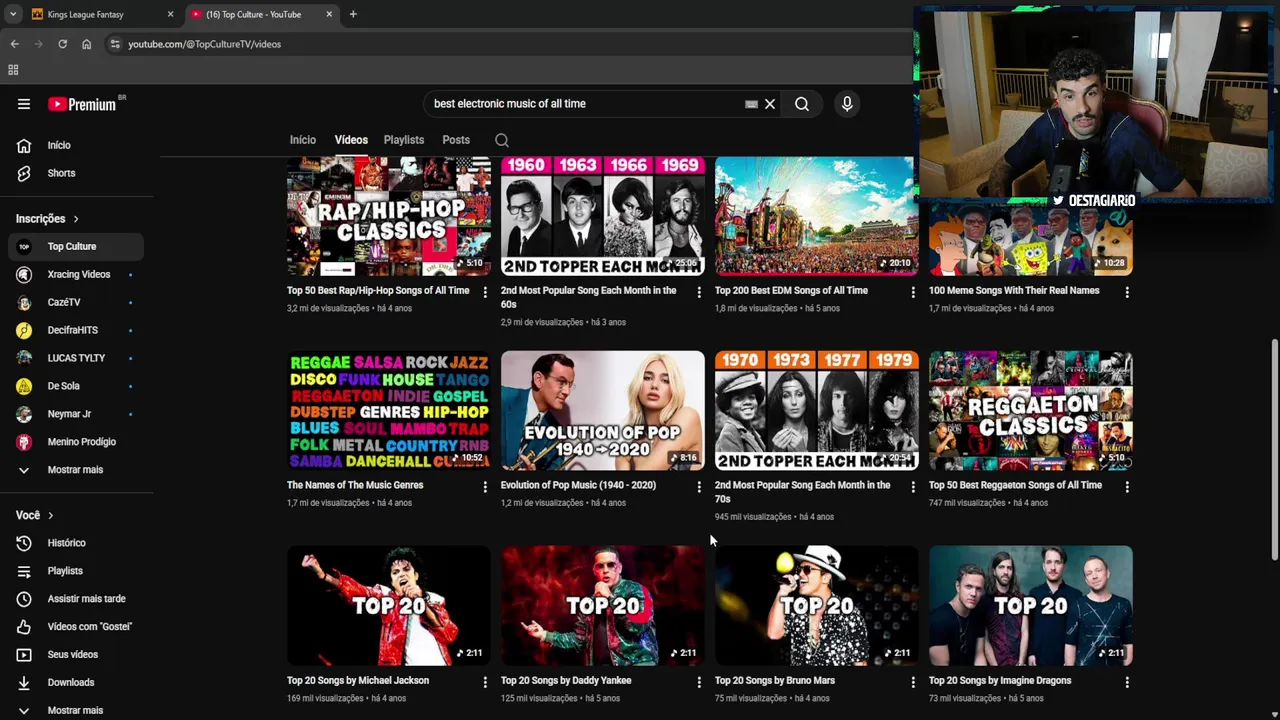This screenshot has width=1280, height=720.
Task: Click the browser address bar URL
Action: (205, 44)
